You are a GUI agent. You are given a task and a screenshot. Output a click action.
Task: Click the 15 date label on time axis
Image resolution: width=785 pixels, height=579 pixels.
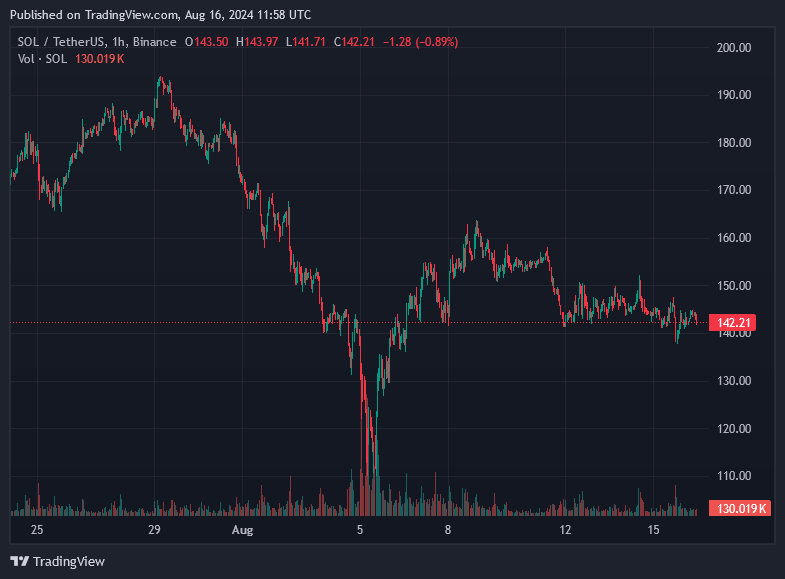pos(653,529)
